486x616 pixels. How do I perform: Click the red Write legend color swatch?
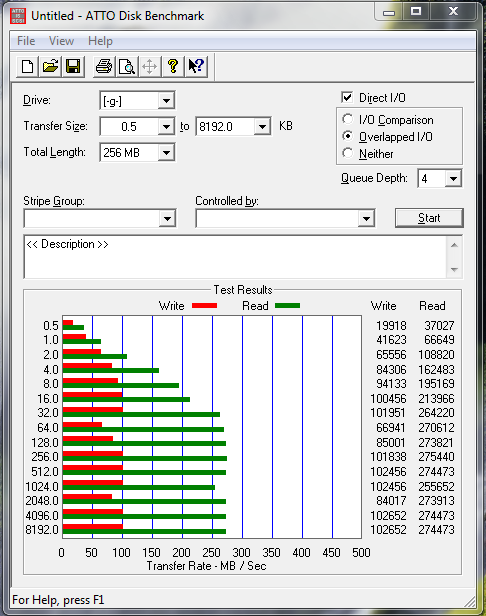pyautogui.click(x=204, y=306)
